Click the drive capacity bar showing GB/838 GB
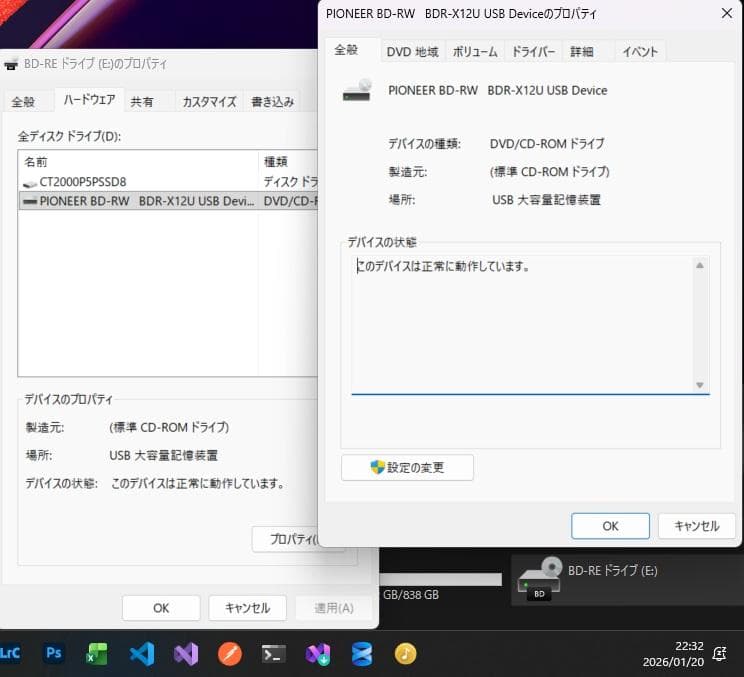The image size is (744, 677). point(440,579)
